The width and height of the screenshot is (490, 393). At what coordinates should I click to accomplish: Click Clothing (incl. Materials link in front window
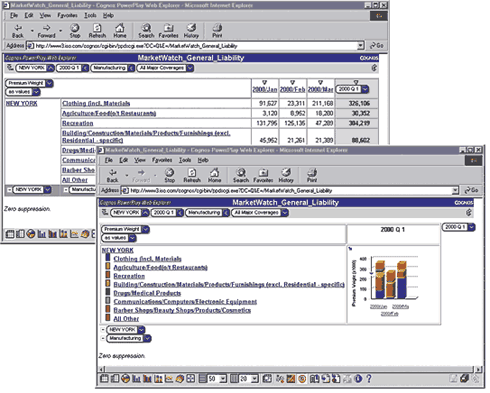pyautogui.click(x=147, y=259)
